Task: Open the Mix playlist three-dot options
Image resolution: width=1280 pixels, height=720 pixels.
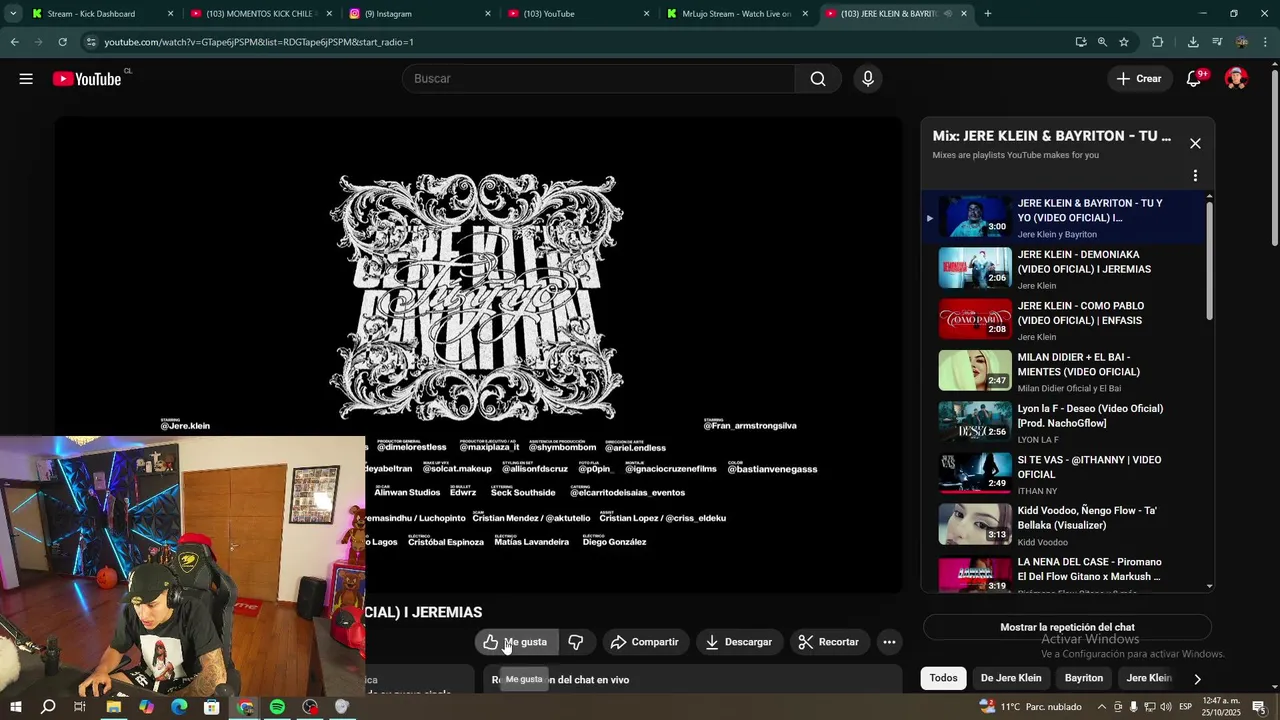Action: tap(1195, 176)
